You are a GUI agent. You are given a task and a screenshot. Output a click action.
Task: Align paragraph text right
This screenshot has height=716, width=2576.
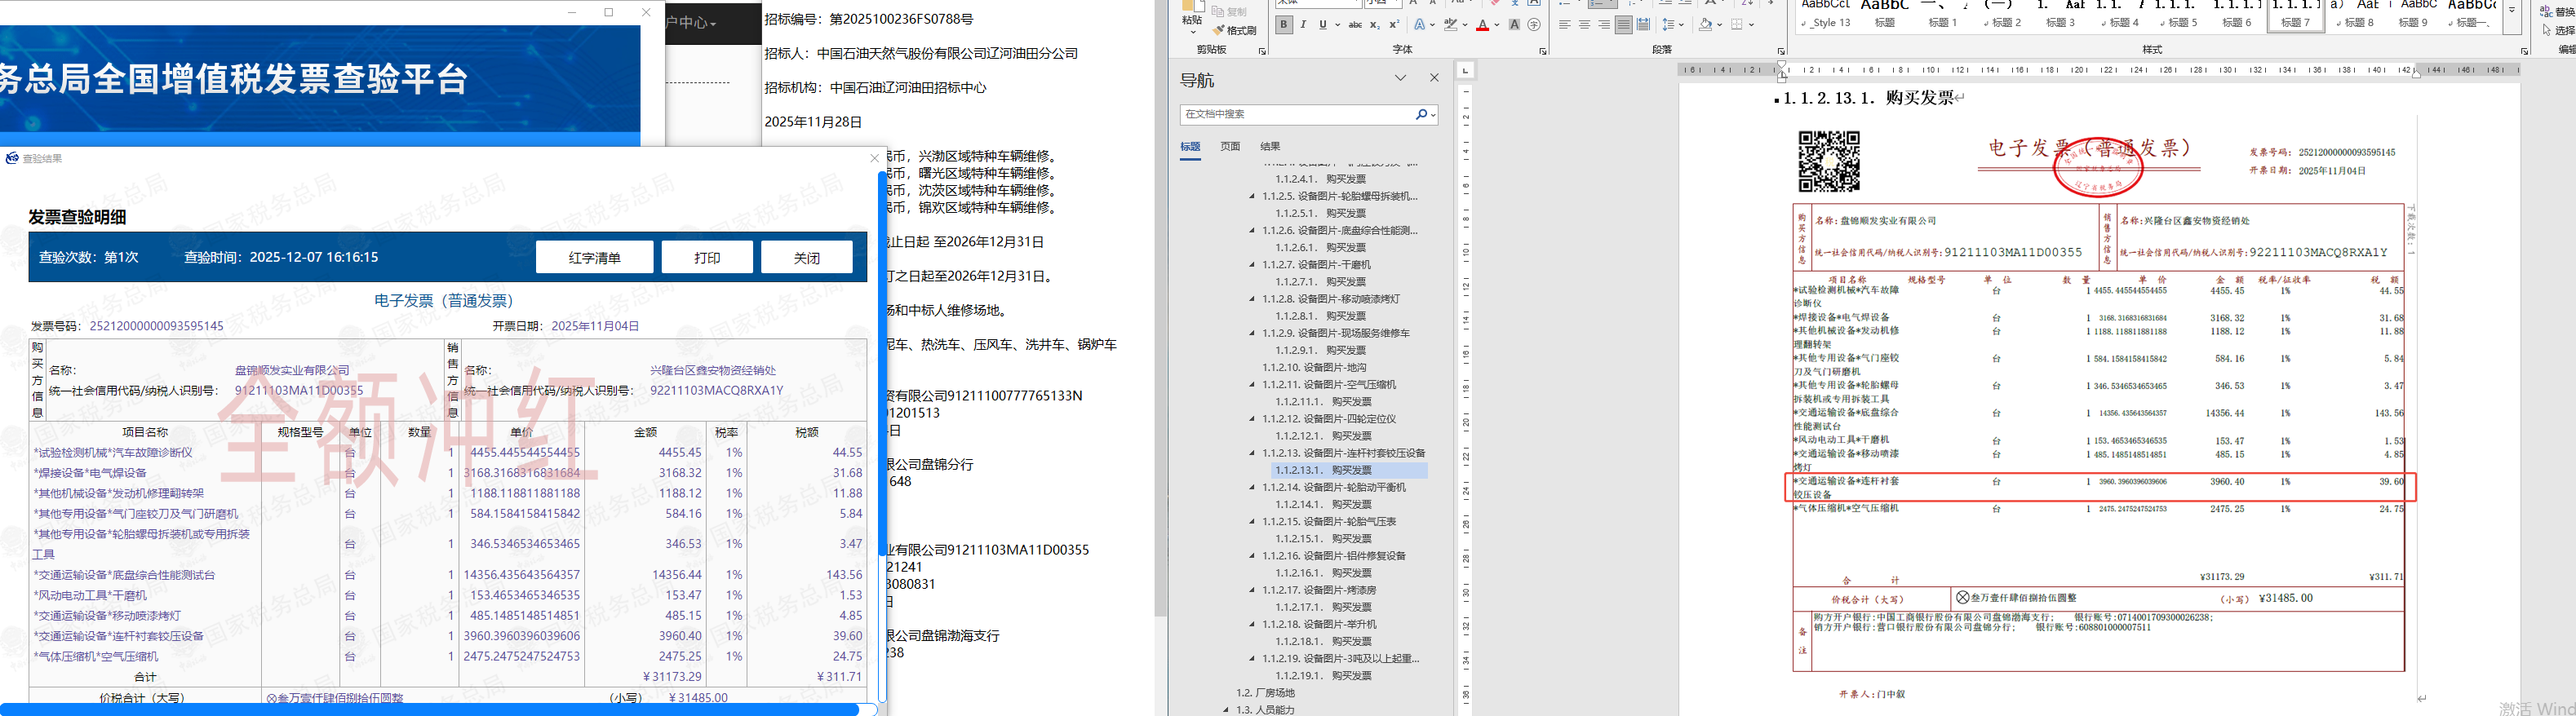tap(1604, 25)
